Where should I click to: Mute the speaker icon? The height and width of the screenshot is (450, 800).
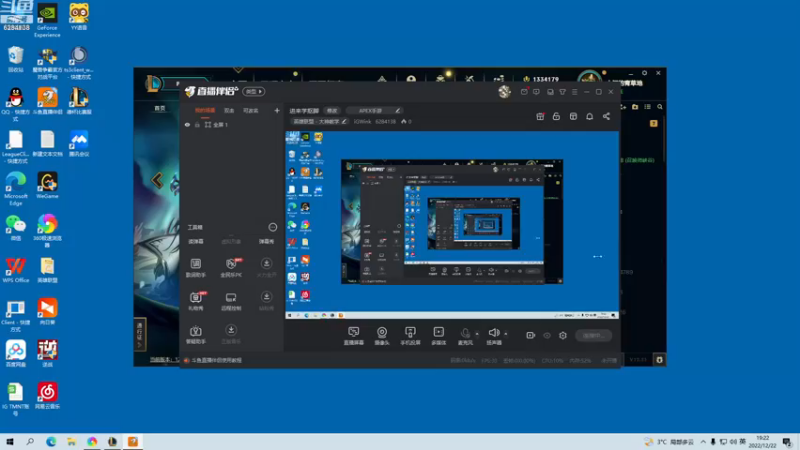[x=493, y=333]
